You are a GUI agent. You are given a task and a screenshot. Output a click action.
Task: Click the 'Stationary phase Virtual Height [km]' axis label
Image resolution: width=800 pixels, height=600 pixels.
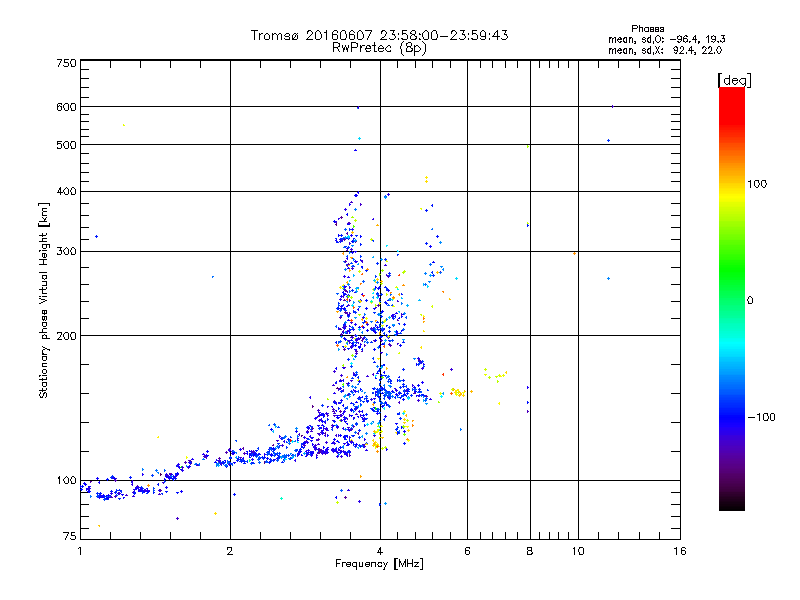(x=44, y=300)
